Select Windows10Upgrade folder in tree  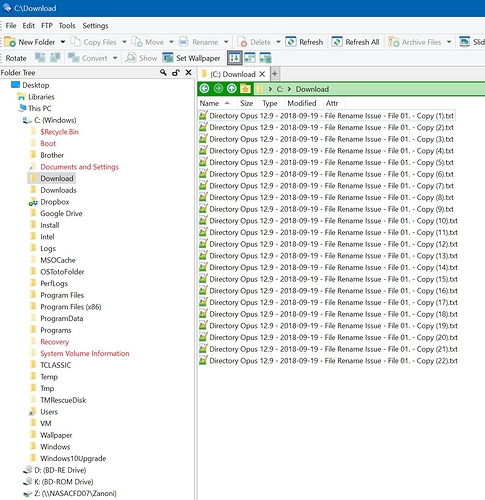73,458
